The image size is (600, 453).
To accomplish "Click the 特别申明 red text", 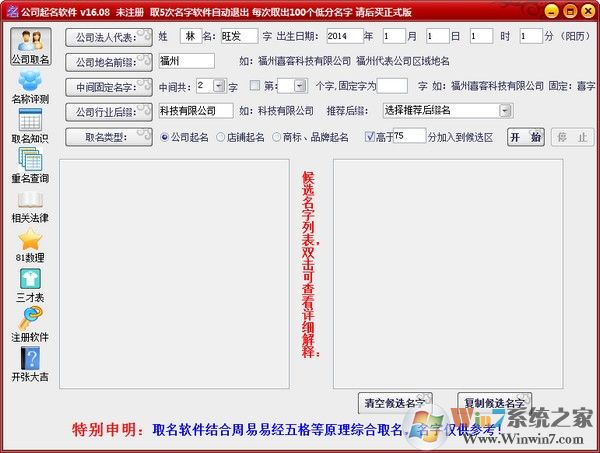I will click(108, 429).
